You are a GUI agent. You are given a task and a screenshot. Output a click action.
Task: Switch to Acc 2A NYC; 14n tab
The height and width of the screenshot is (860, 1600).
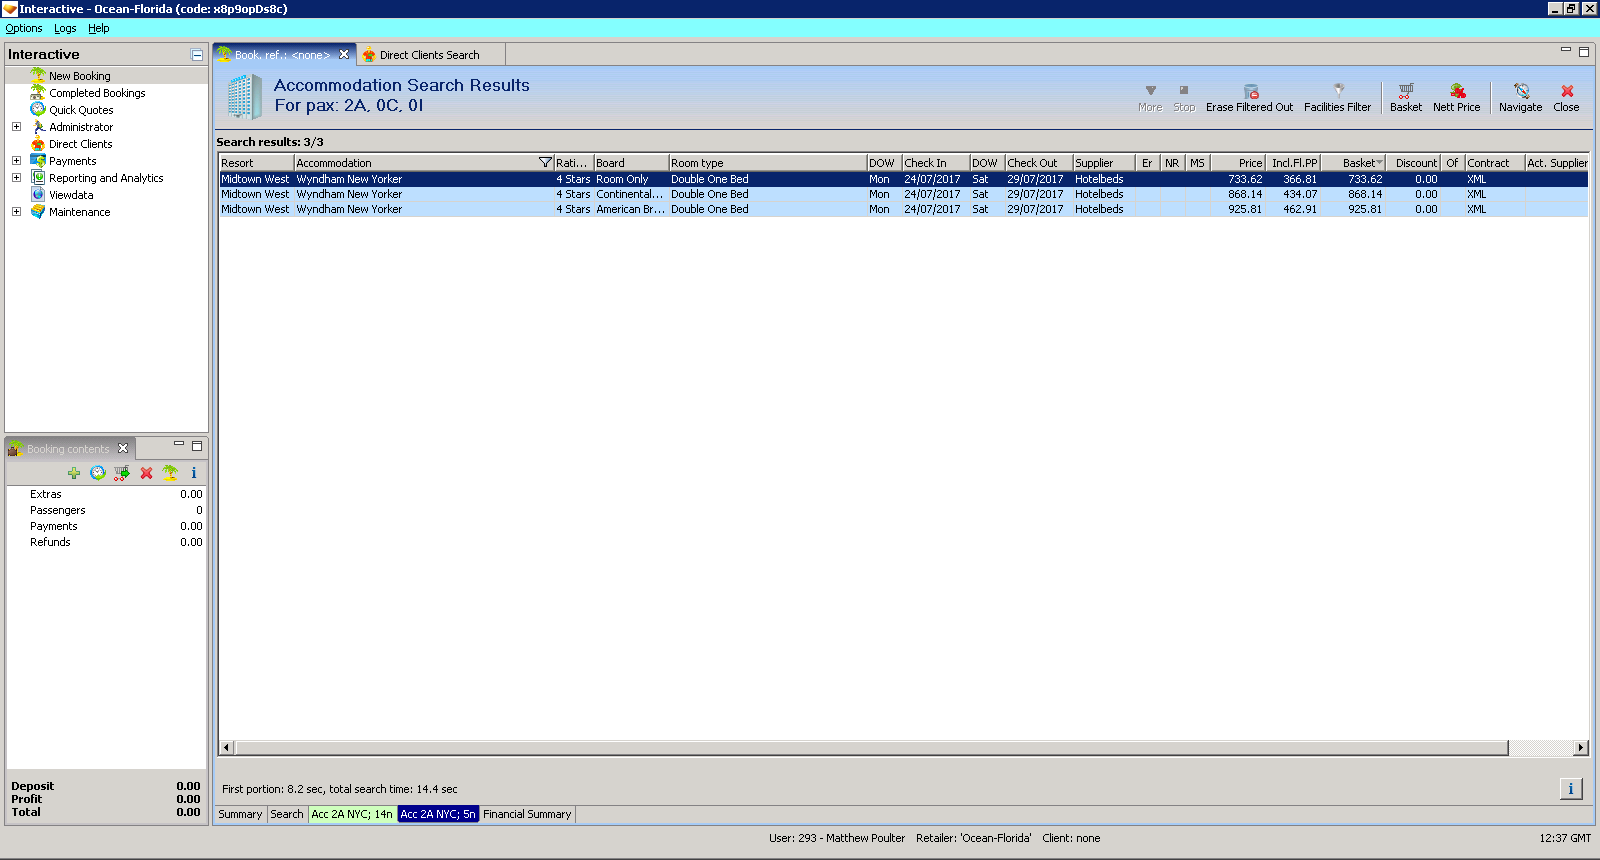[352, 815]
